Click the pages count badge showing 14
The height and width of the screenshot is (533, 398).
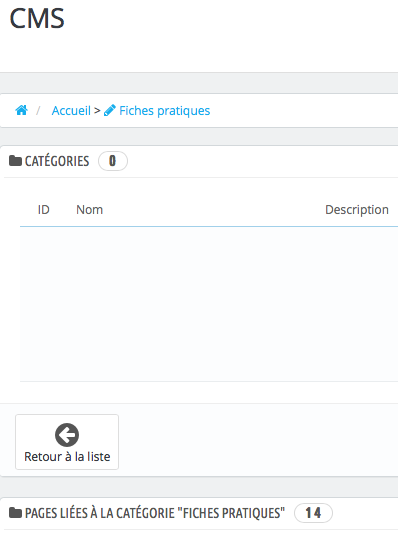[313, 513]
